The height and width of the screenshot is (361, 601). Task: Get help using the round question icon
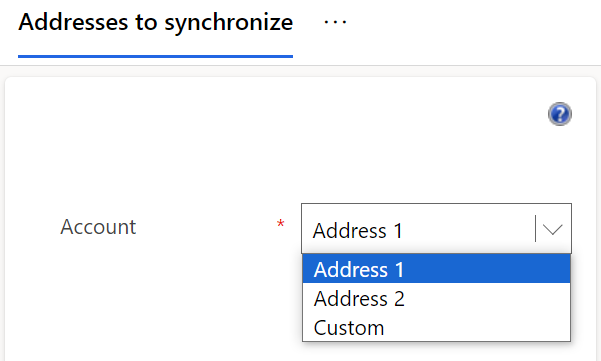tap(560, 114)
